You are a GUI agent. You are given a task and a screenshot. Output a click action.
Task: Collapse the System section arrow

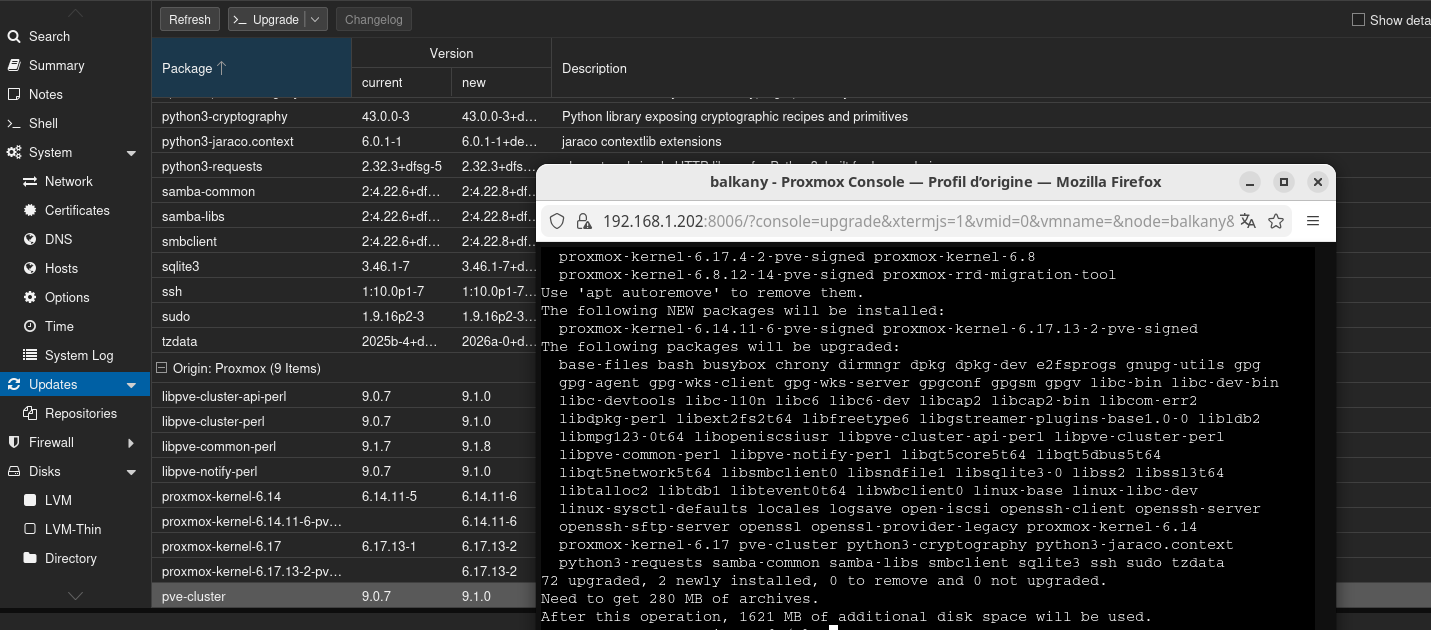(131, 153)
